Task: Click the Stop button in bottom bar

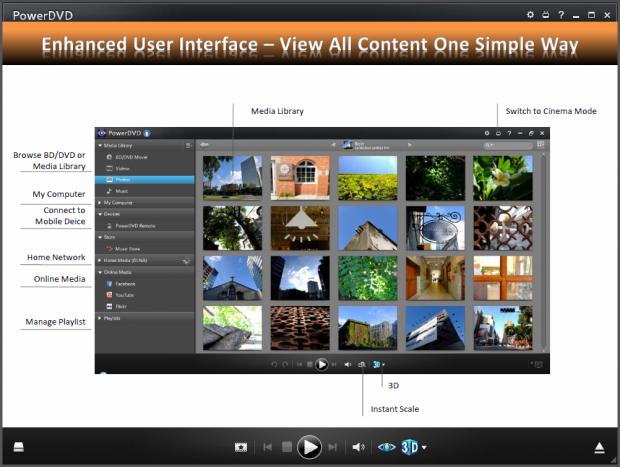Action: [286, 447]
